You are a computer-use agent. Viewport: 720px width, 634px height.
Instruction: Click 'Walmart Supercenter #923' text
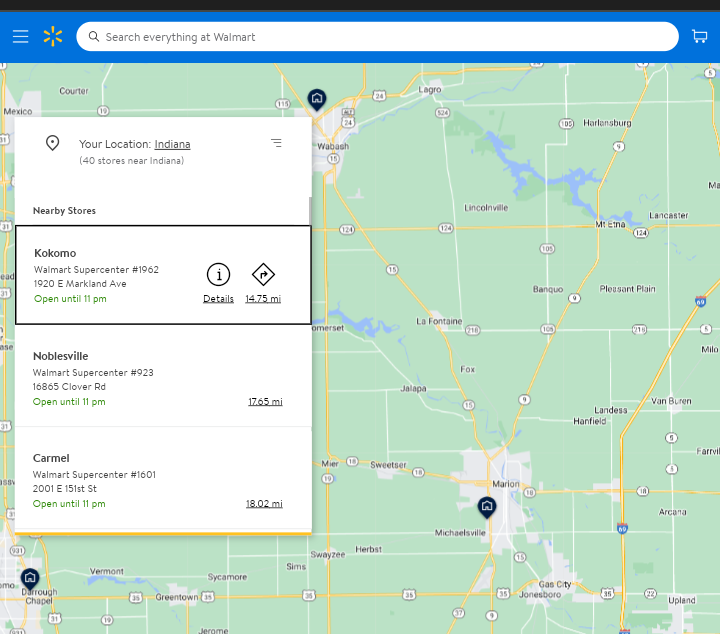93,372
